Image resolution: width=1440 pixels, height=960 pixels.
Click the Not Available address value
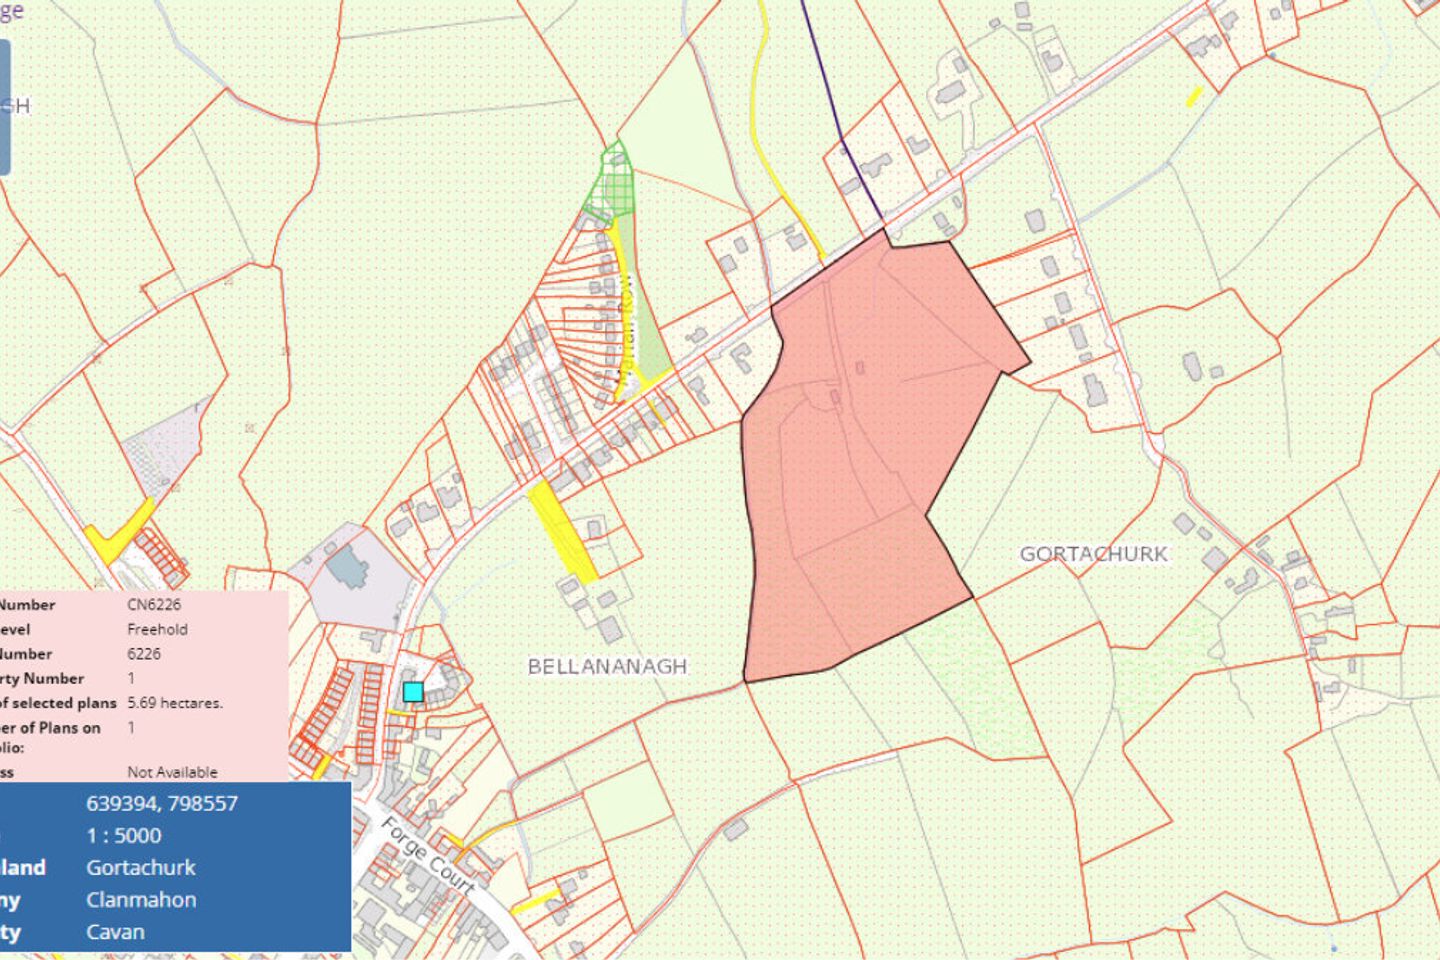coord(171,772)
